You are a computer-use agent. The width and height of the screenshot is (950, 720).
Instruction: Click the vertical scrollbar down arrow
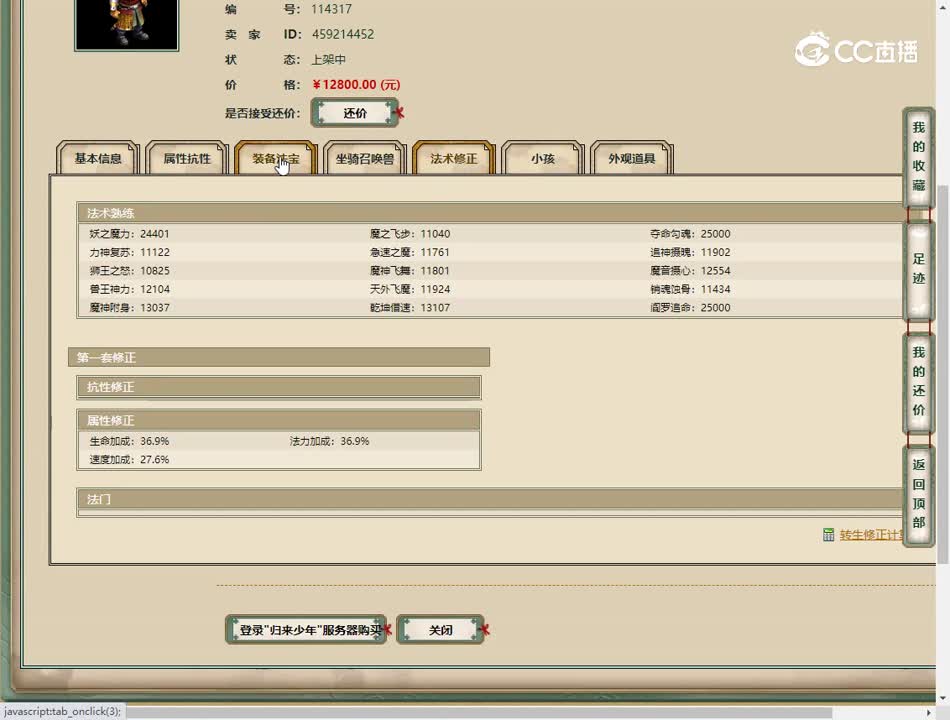pos(943,698)
